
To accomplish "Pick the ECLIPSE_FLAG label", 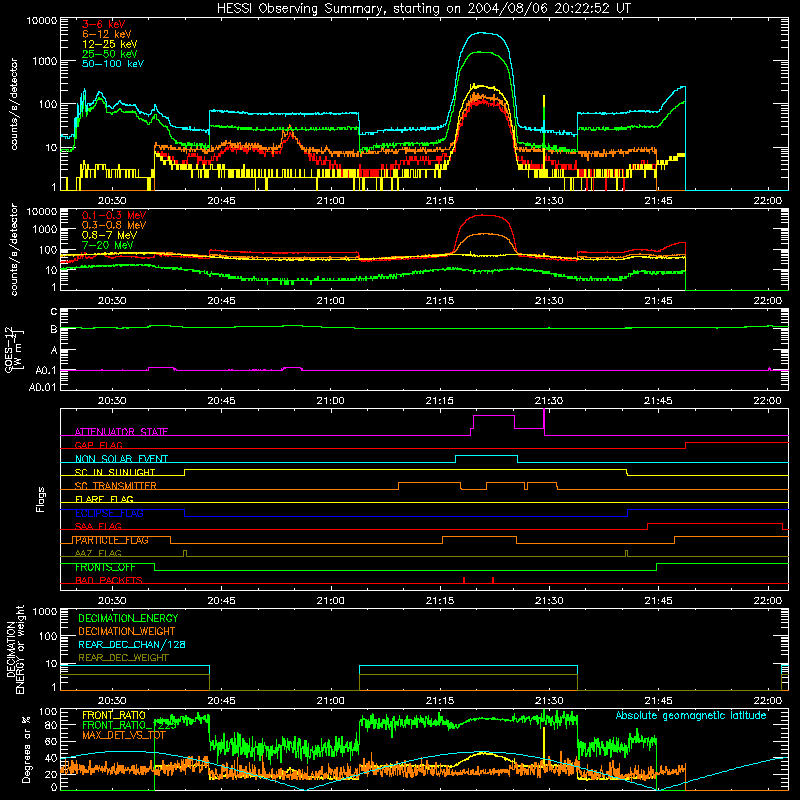I will coord(109,513).
